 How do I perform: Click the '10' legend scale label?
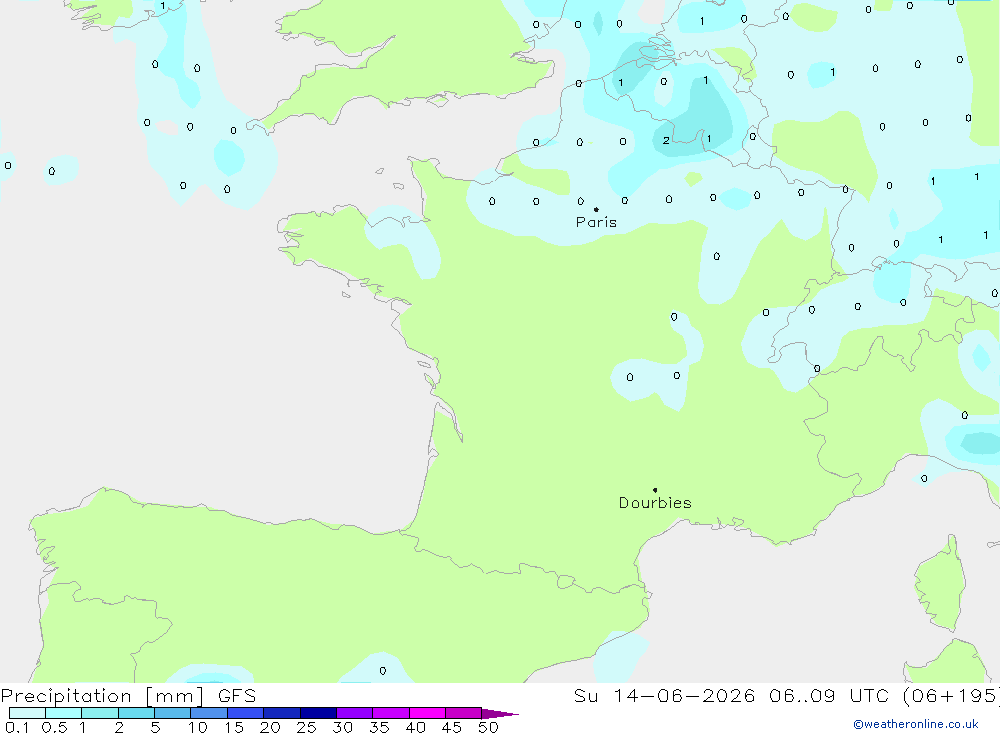(x=198, y=727)
